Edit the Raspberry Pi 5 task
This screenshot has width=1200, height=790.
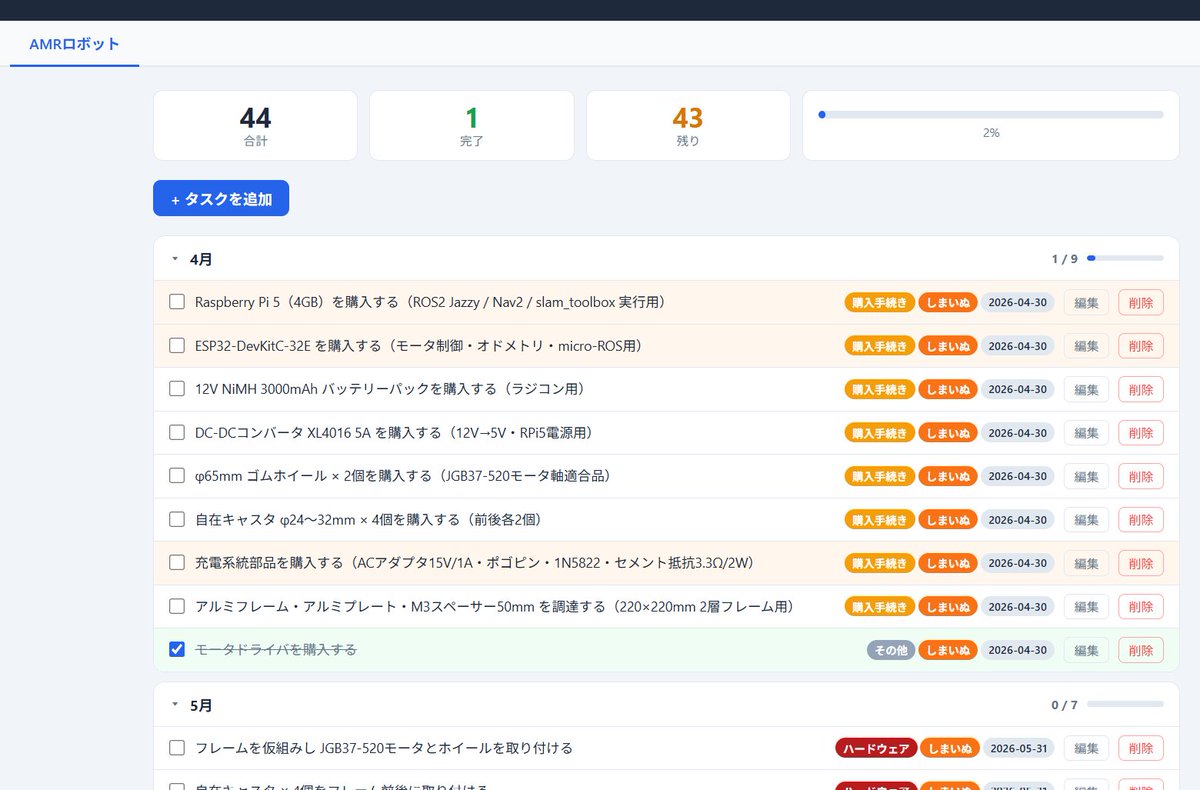click(x=1086, y=302)
